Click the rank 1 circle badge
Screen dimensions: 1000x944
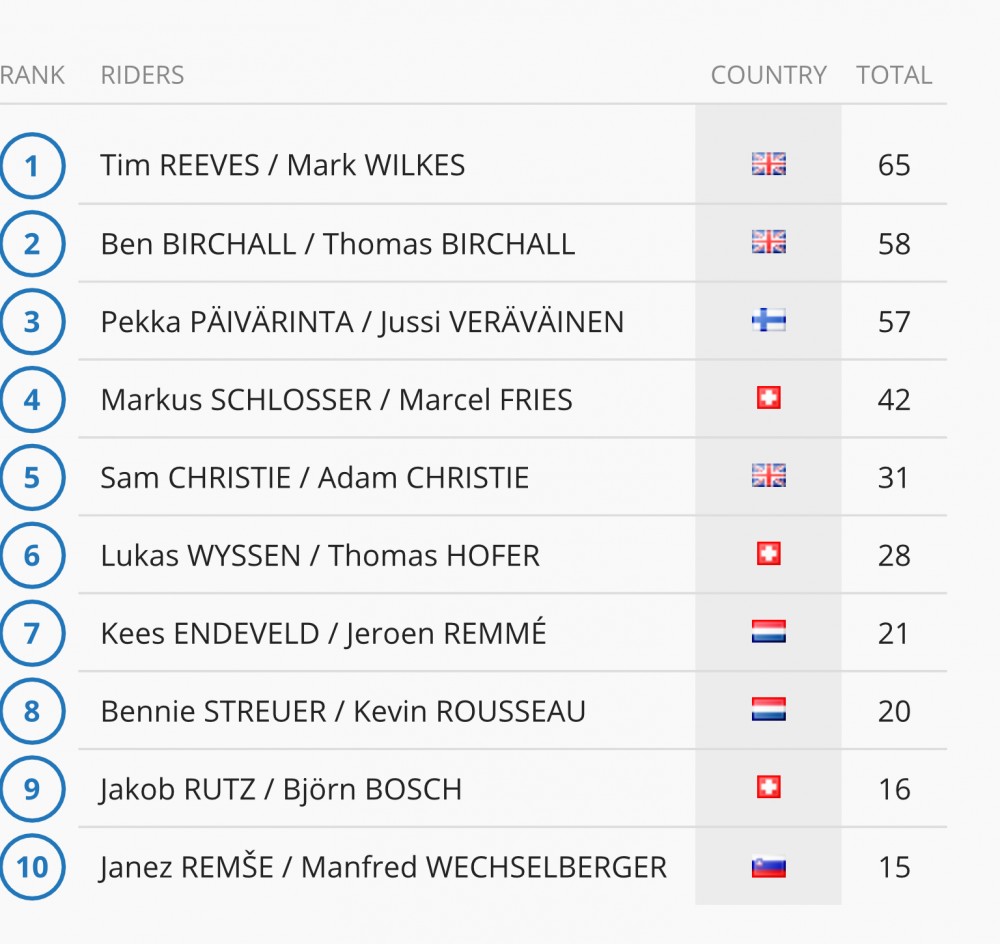32,166
